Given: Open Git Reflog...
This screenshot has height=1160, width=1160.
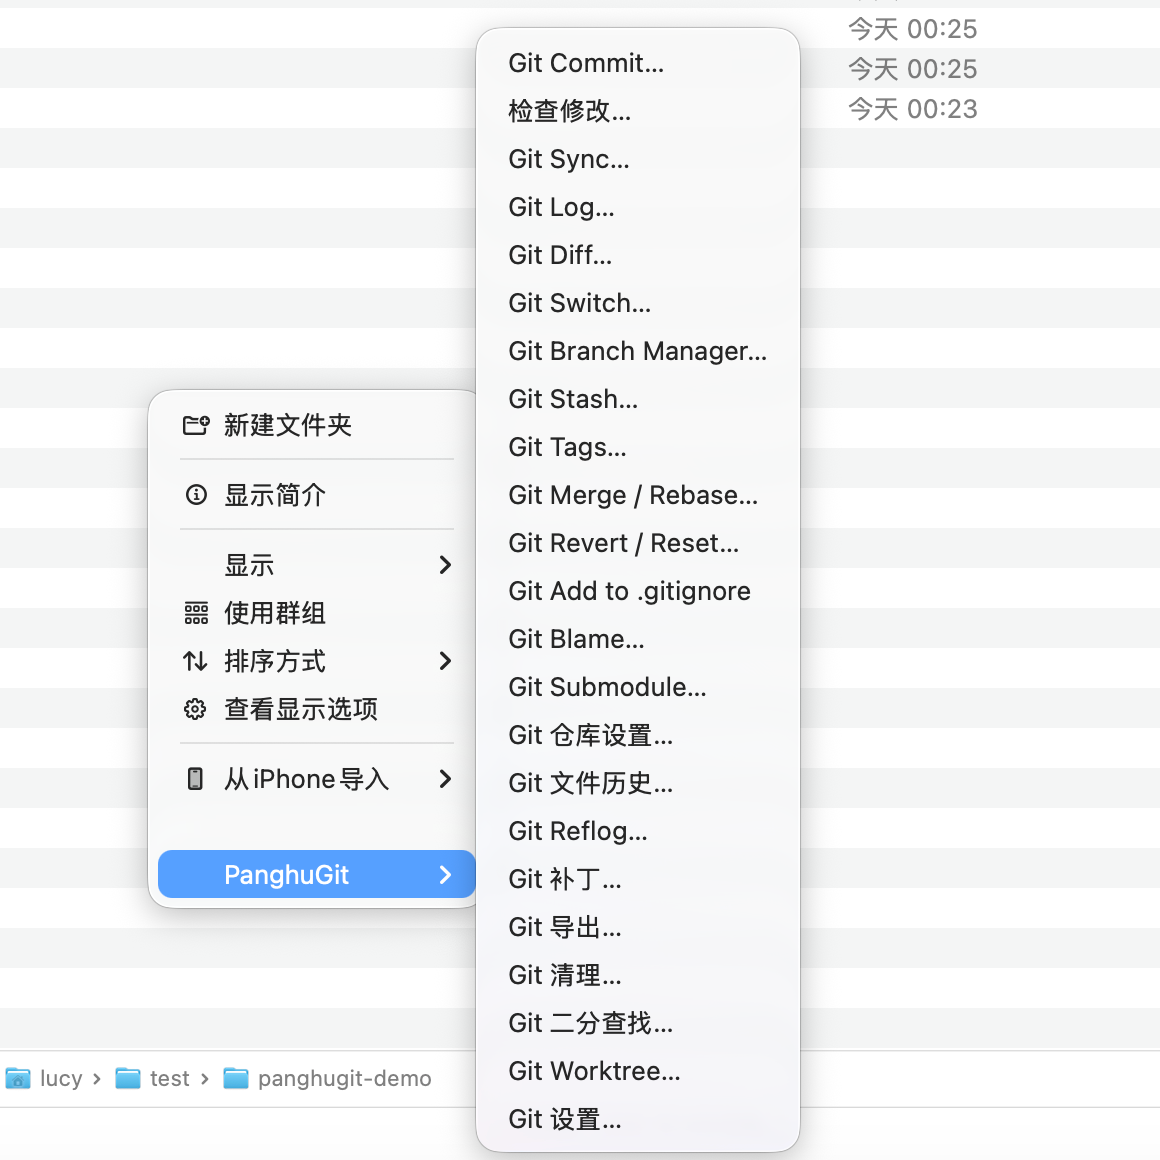Looking at the screenshot, I should pos(638,832).
